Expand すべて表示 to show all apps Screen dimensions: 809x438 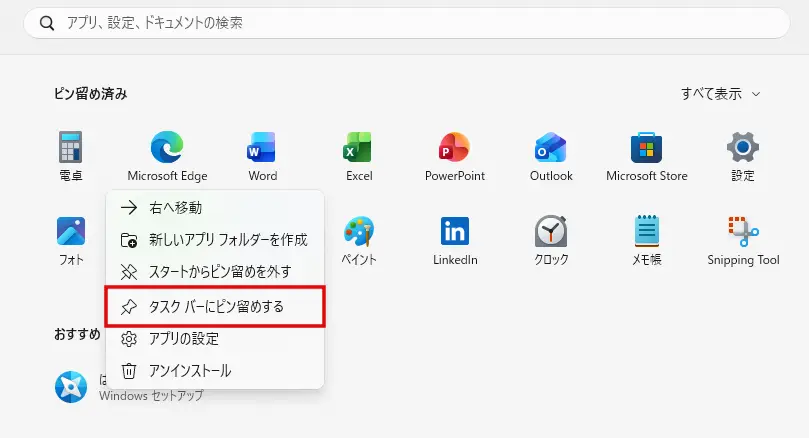click(x=720, y=94)
